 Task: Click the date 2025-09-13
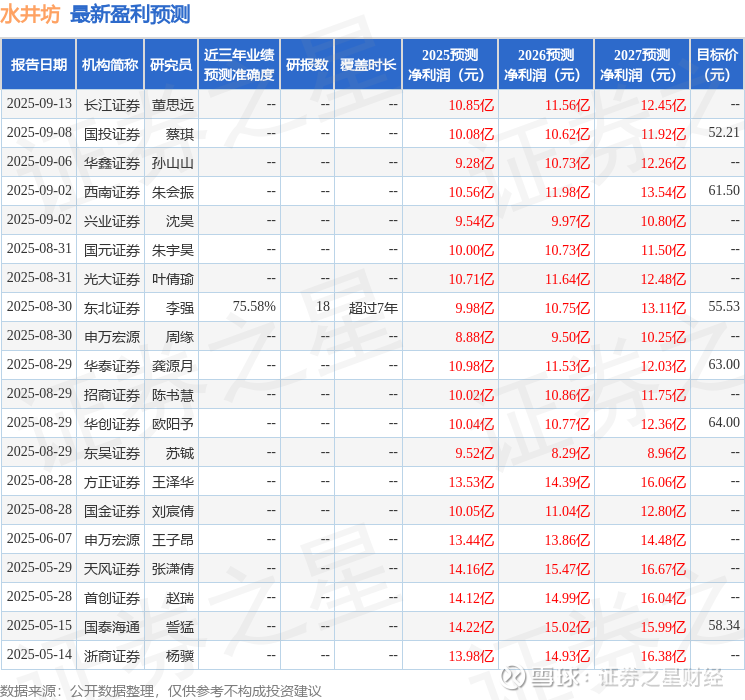(x=39, y=104)
